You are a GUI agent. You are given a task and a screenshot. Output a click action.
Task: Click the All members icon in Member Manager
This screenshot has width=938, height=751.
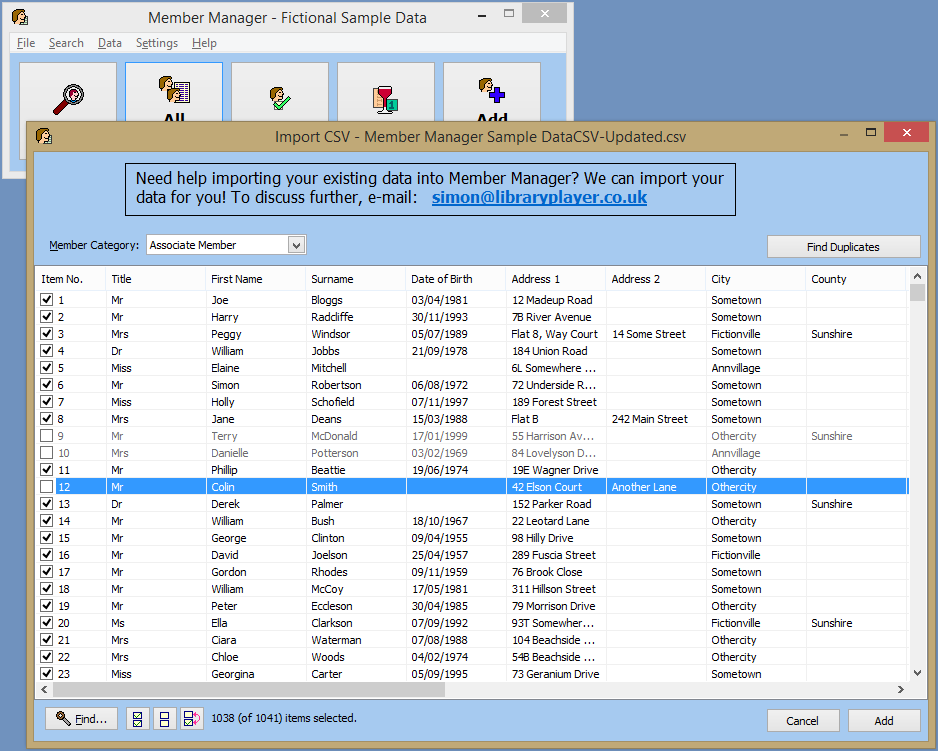click(x=174, y=89)
